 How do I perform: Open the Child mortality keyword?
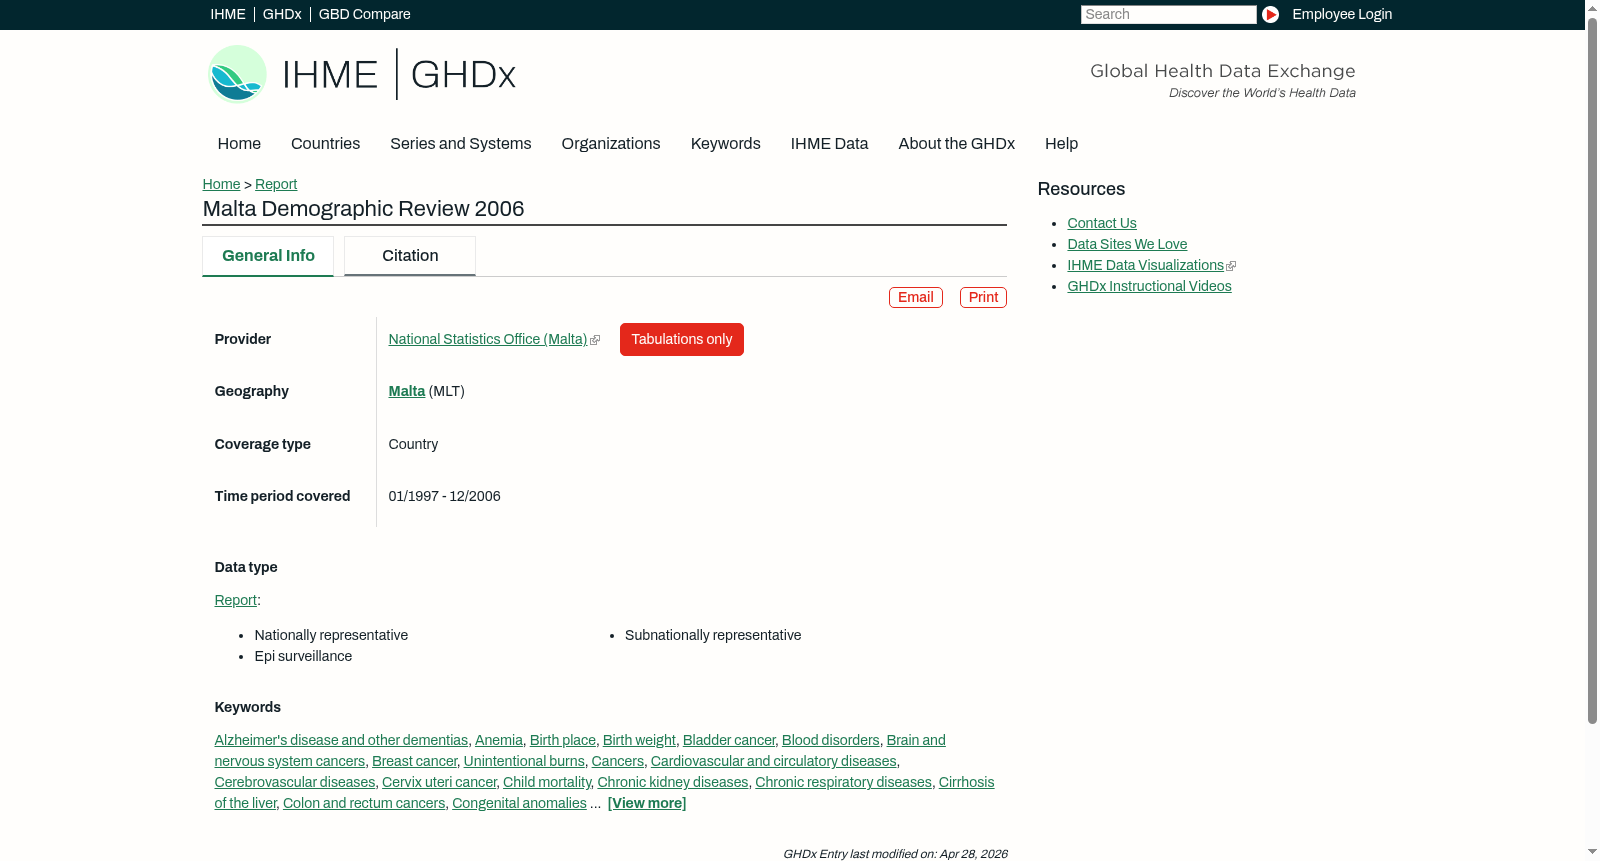(x=547, y=782)
